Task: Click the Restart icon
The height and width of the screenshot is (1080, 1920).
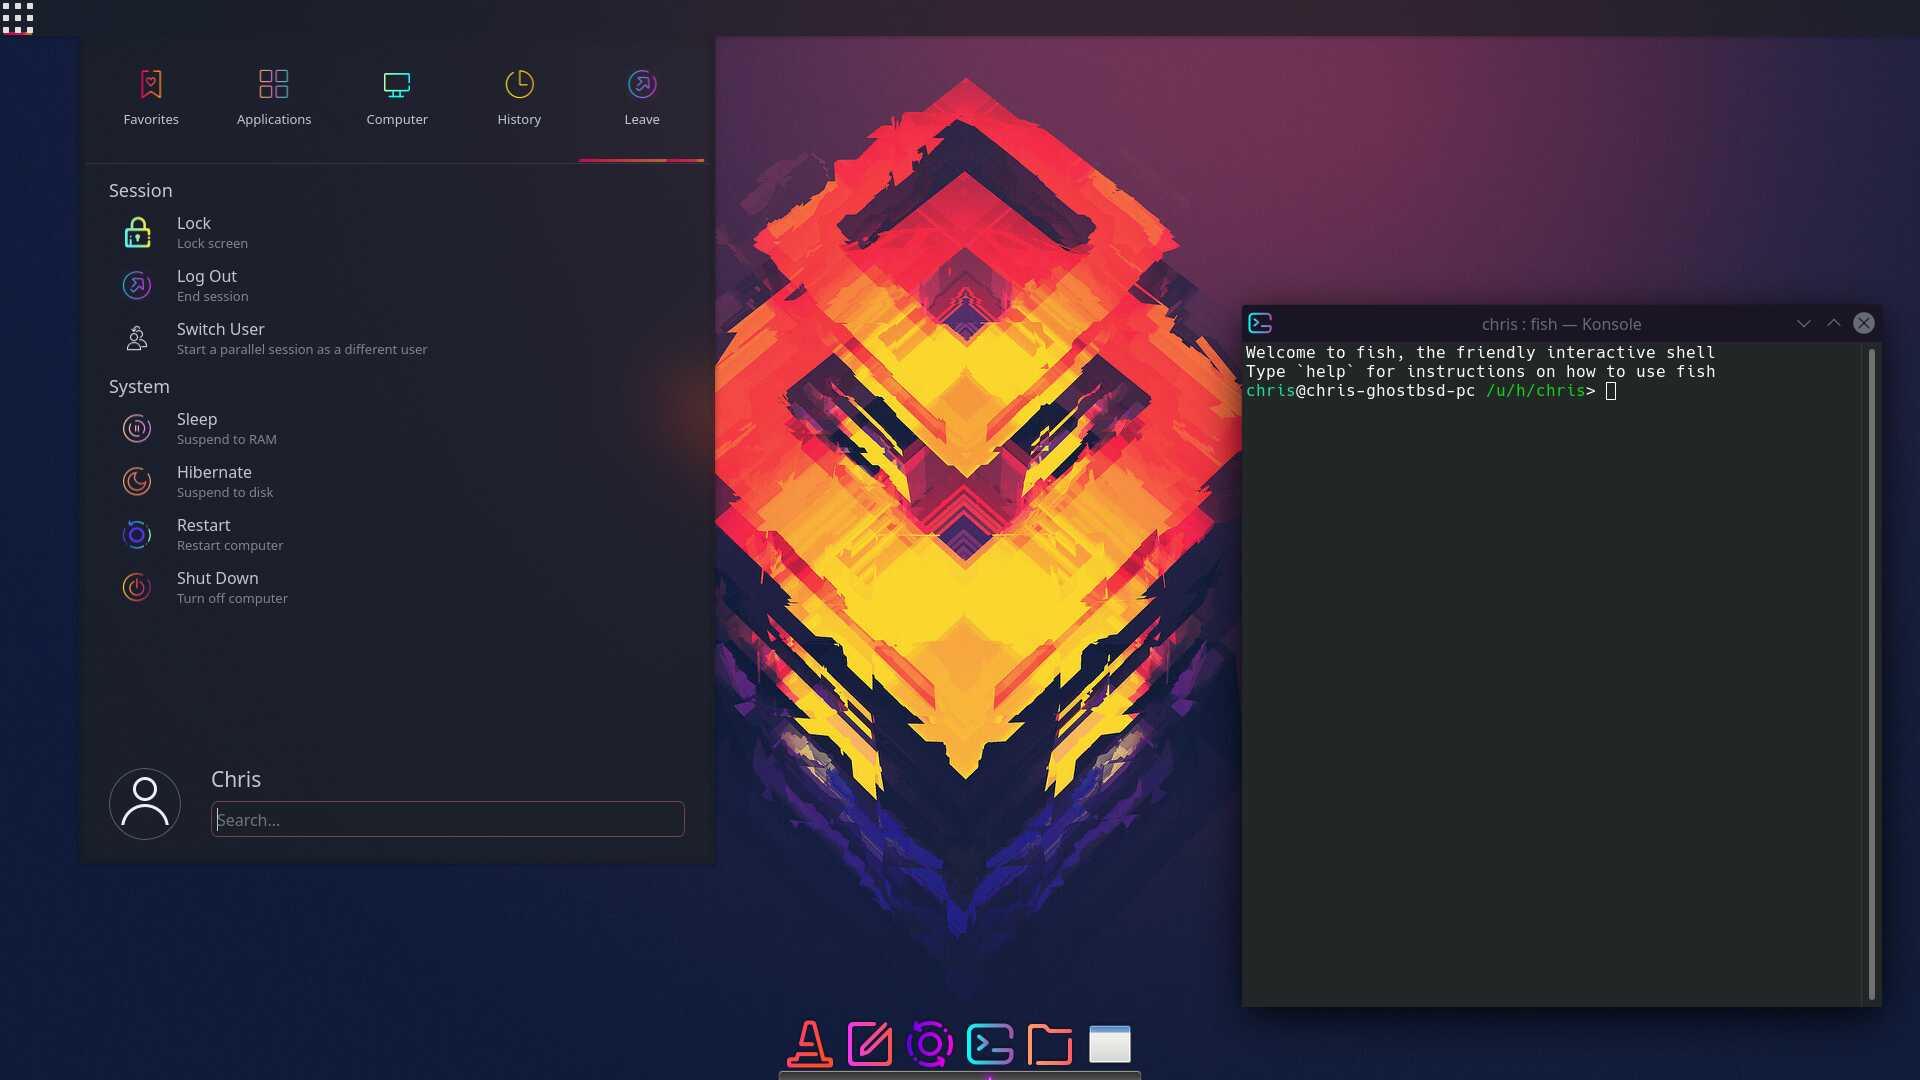Action: pos(137,535)
